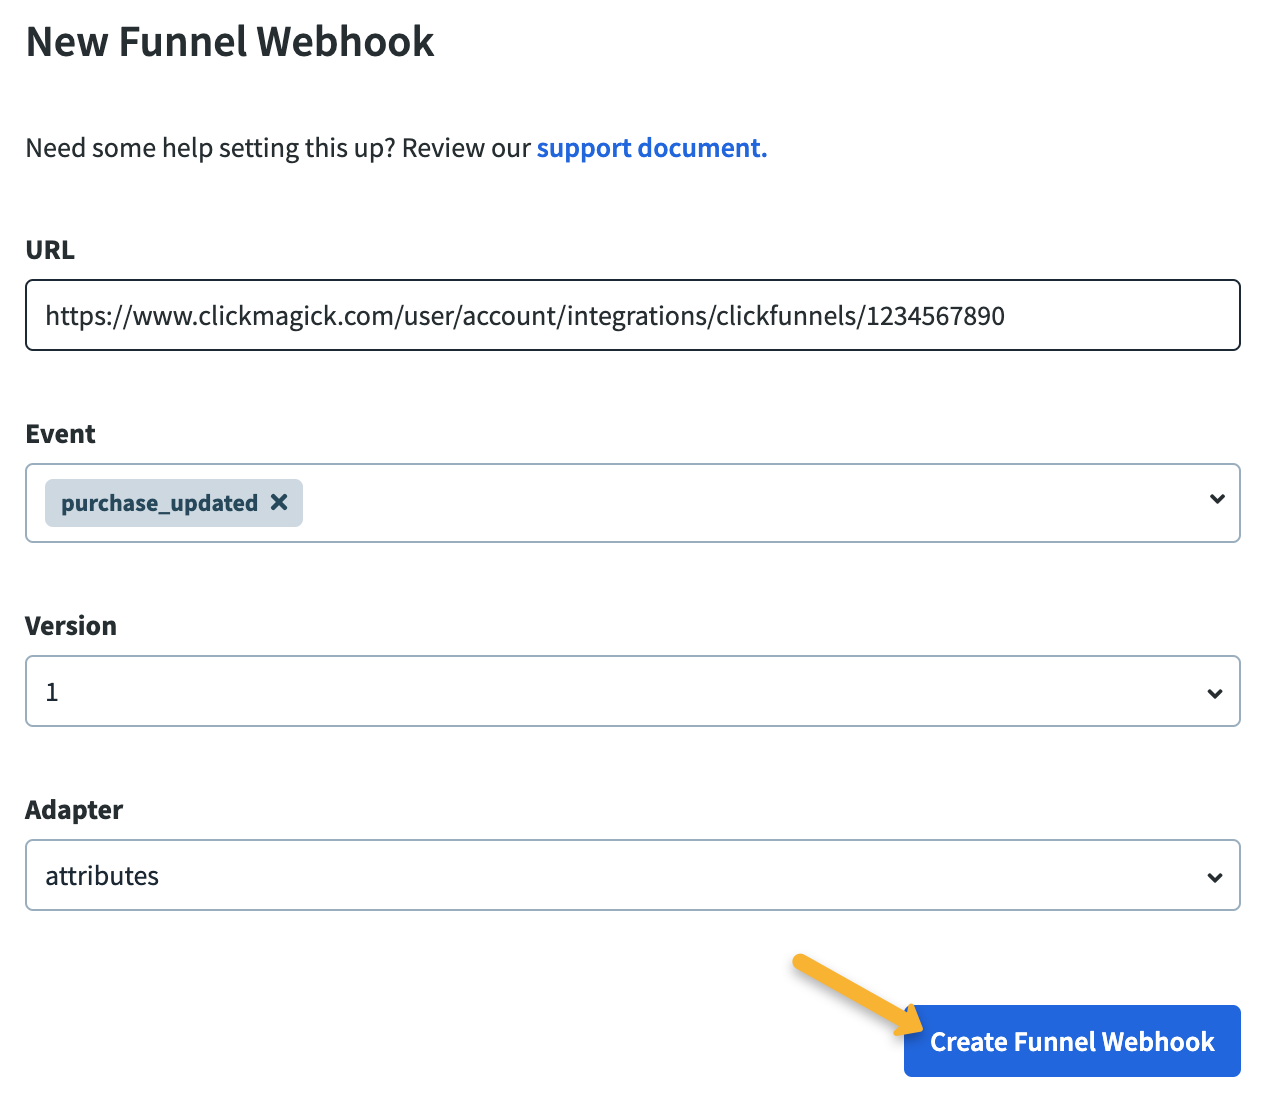The image size is (1288, 1118).
Task: Click the URL field label
Action: (50, 250)
